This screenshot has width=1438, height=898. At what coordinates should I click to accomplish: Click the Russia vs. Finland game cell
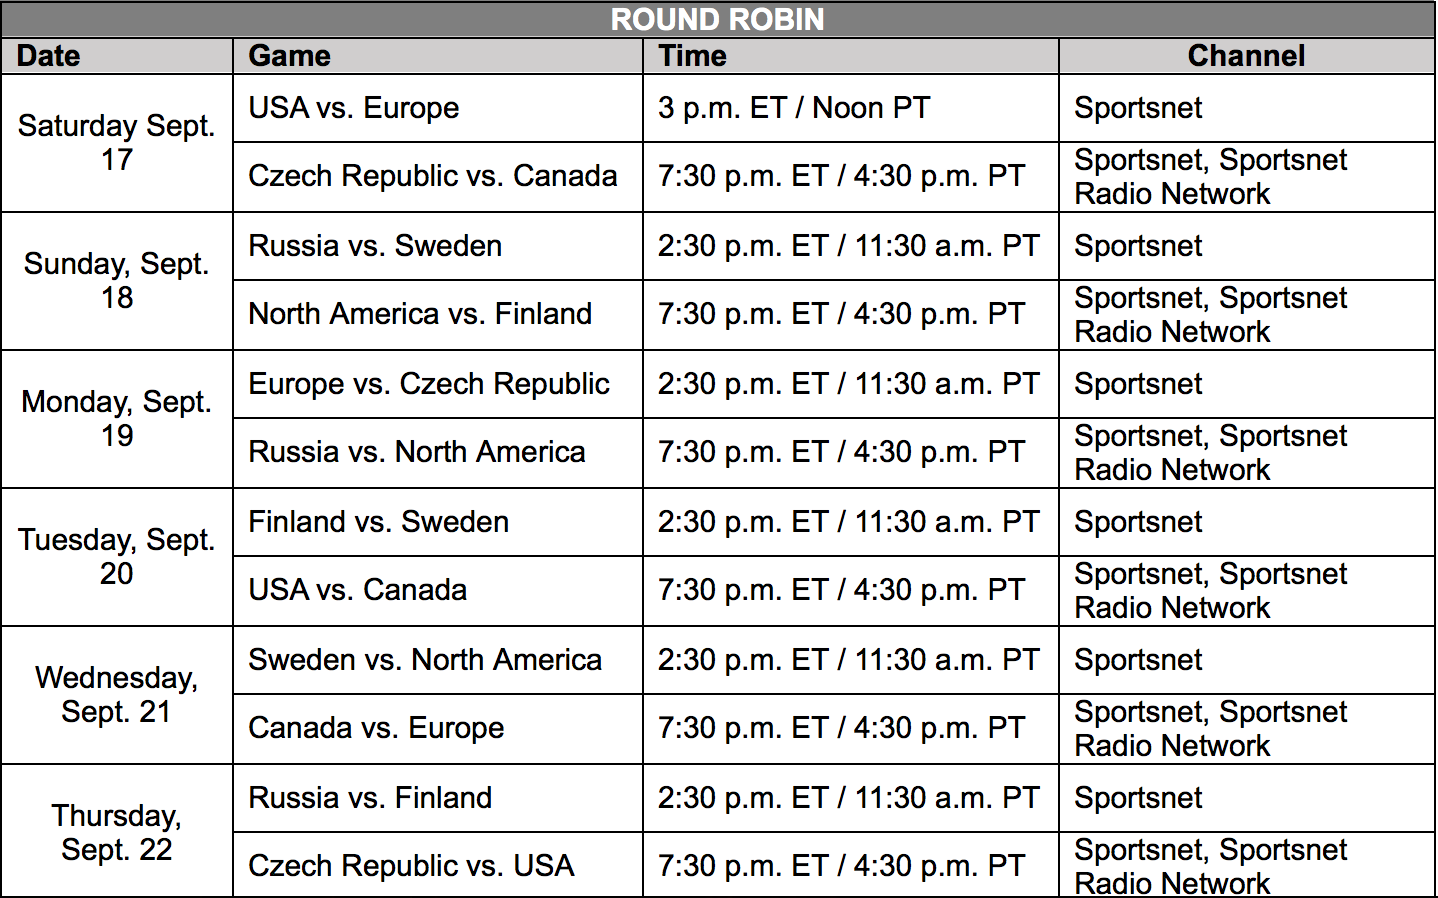click(438, 798)
